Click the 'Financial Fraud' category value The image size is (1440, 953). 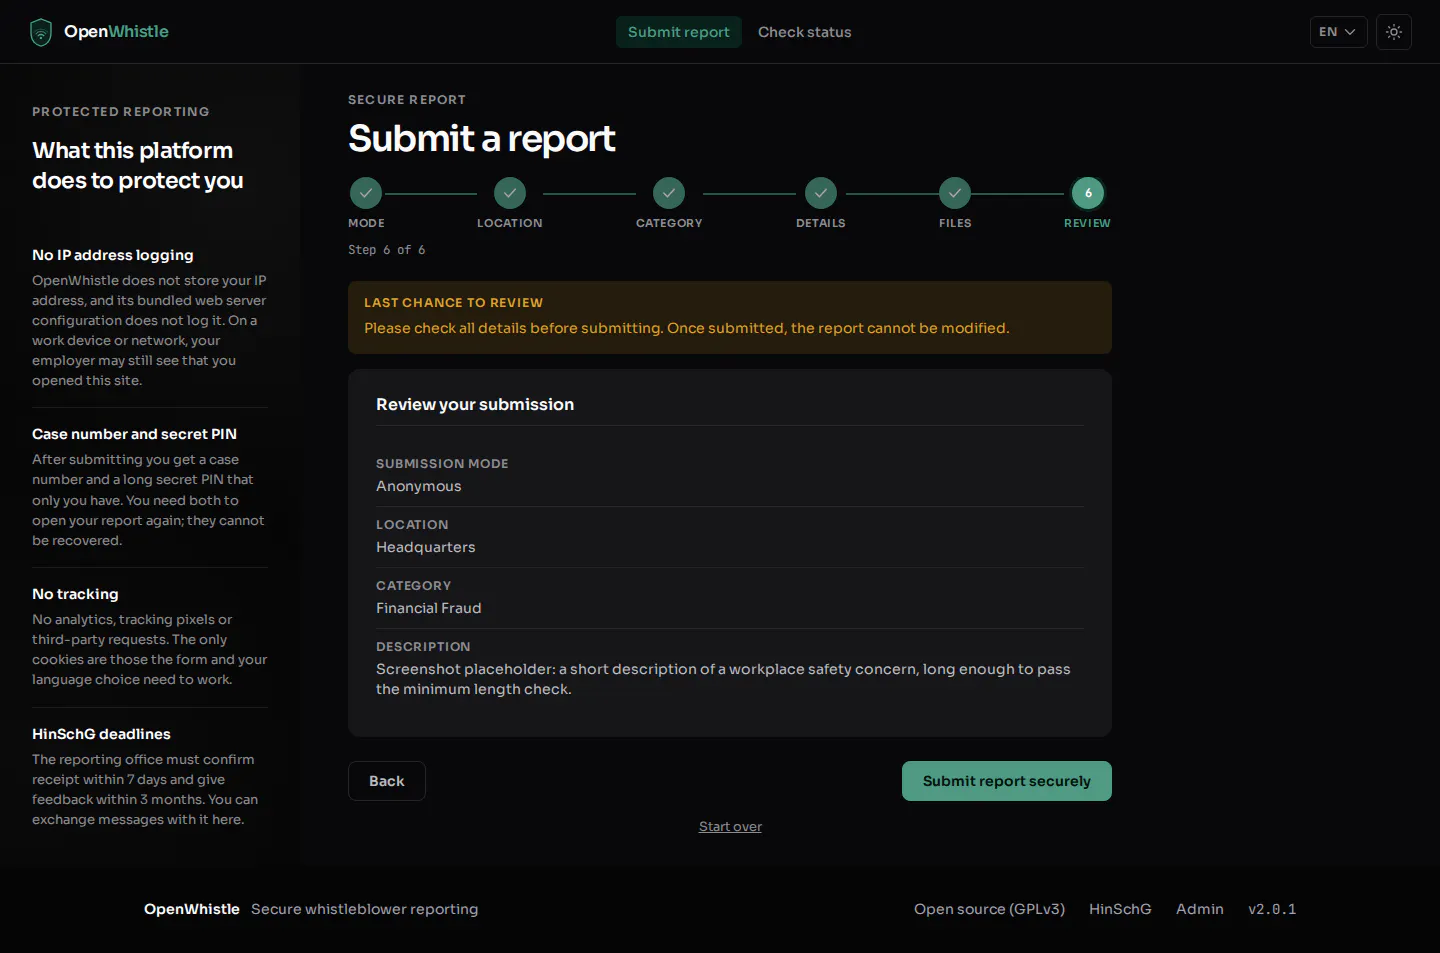click(429, 608)
